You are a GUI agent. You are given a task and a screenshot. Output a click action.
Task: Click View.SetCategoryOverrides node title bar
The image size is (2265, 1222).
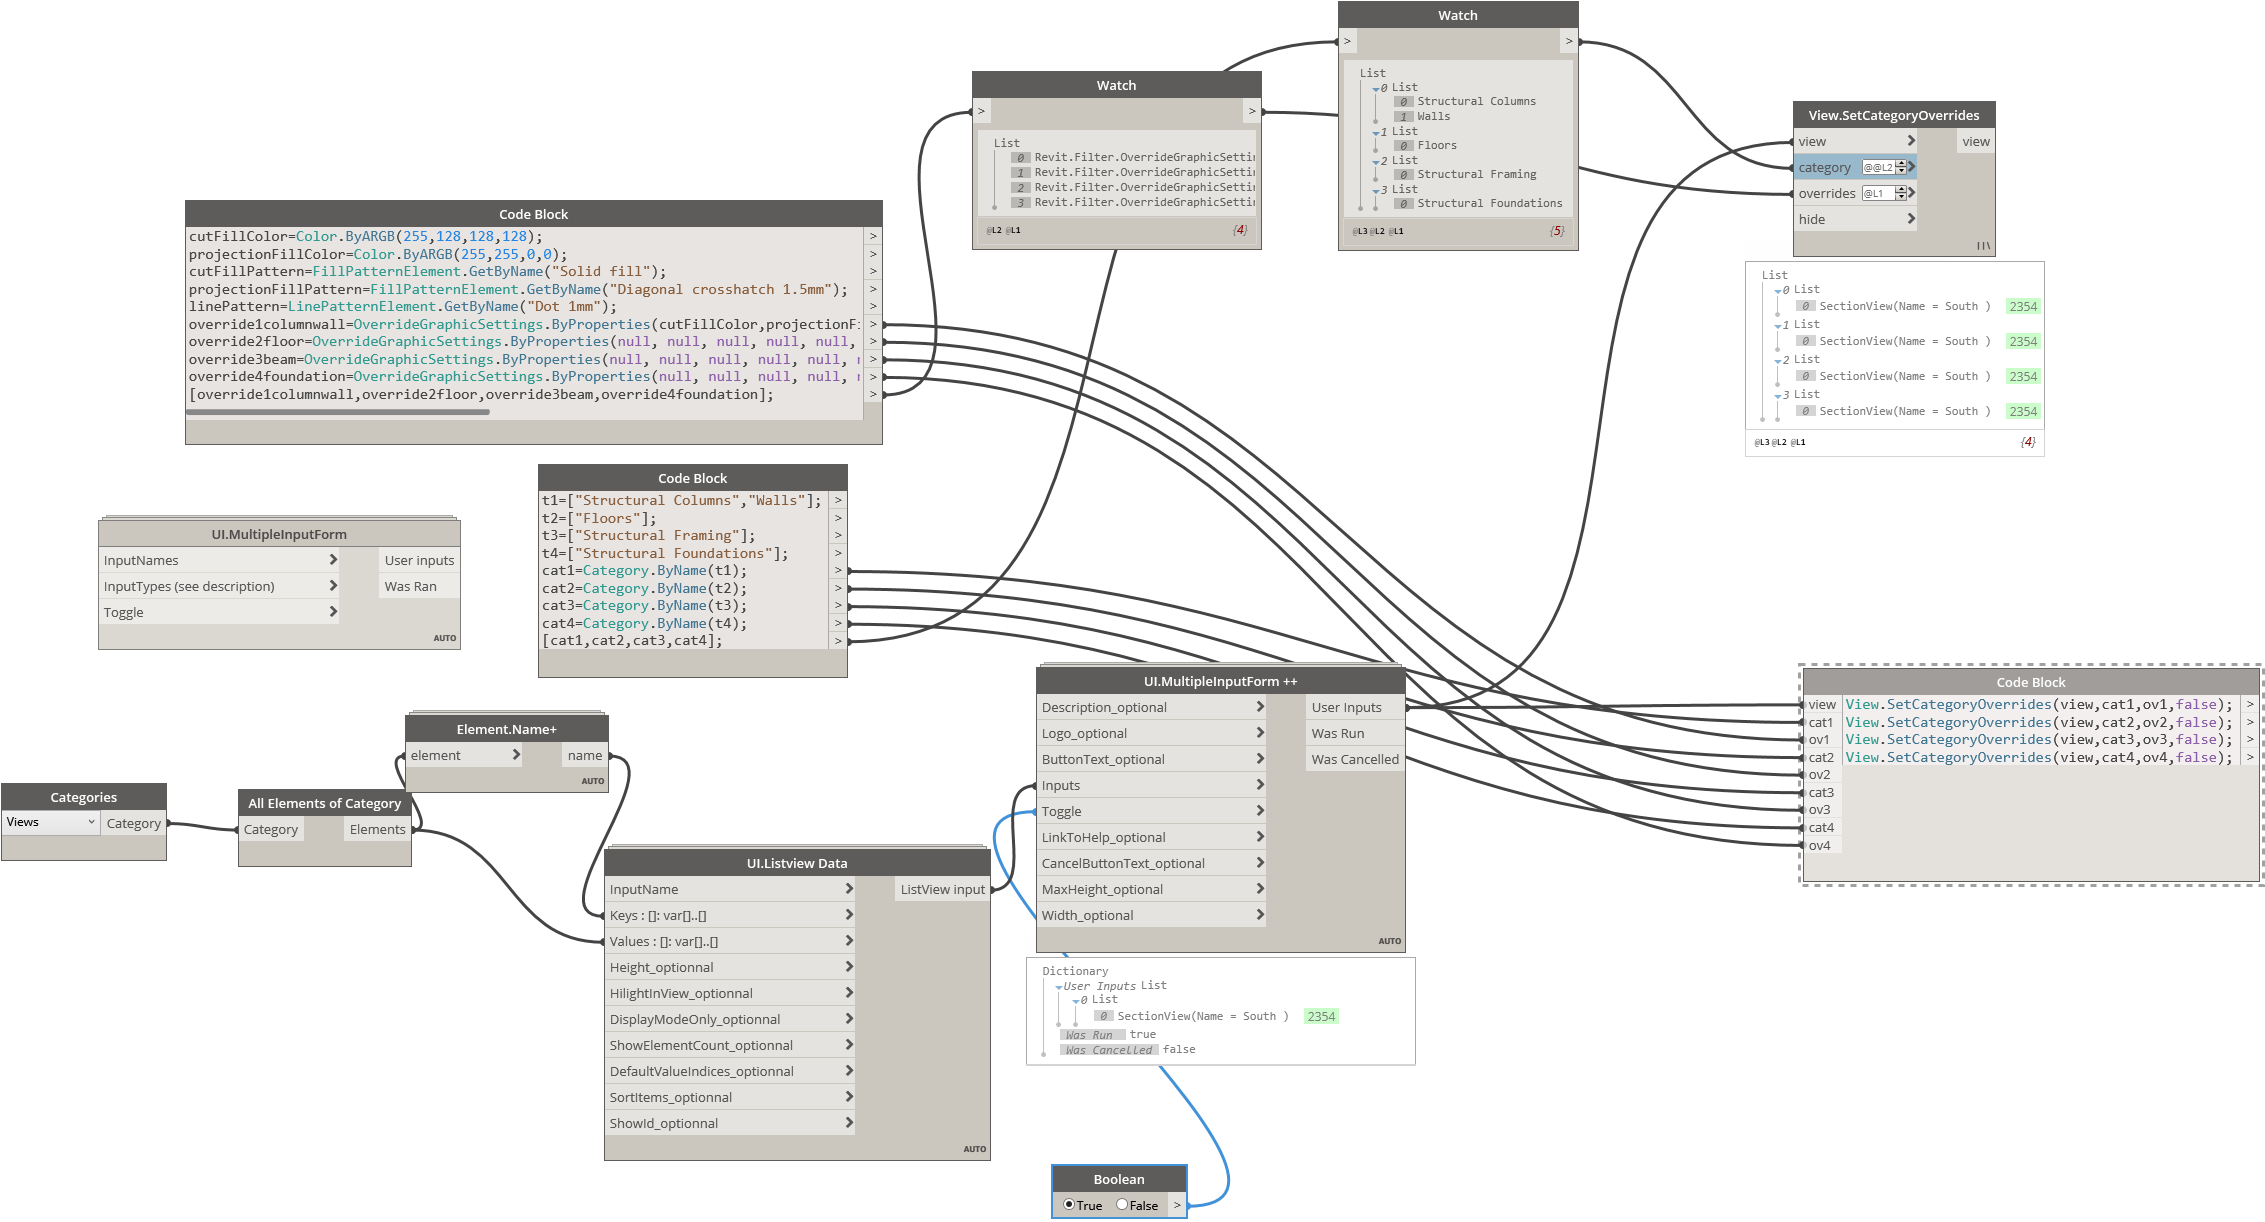coord(1893,115)
